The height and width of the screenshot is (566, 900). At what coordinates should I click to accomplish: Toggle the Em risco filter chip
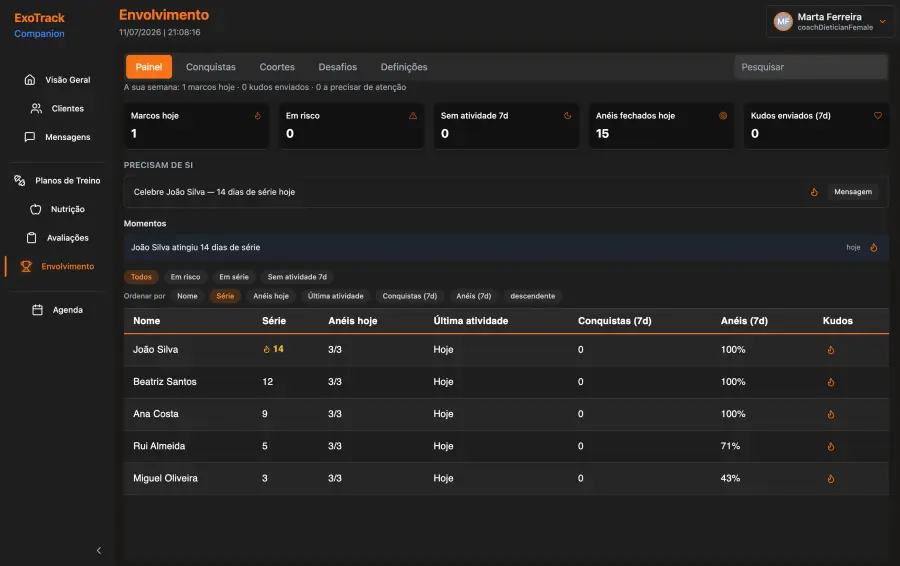[x=185, y=277]
